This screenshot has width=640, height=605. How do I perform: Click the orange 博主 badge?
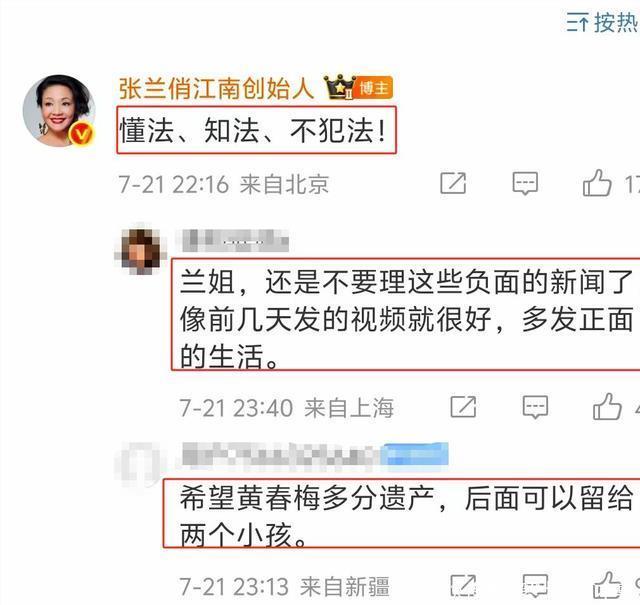pyautogui.click(x=374, y=88)
